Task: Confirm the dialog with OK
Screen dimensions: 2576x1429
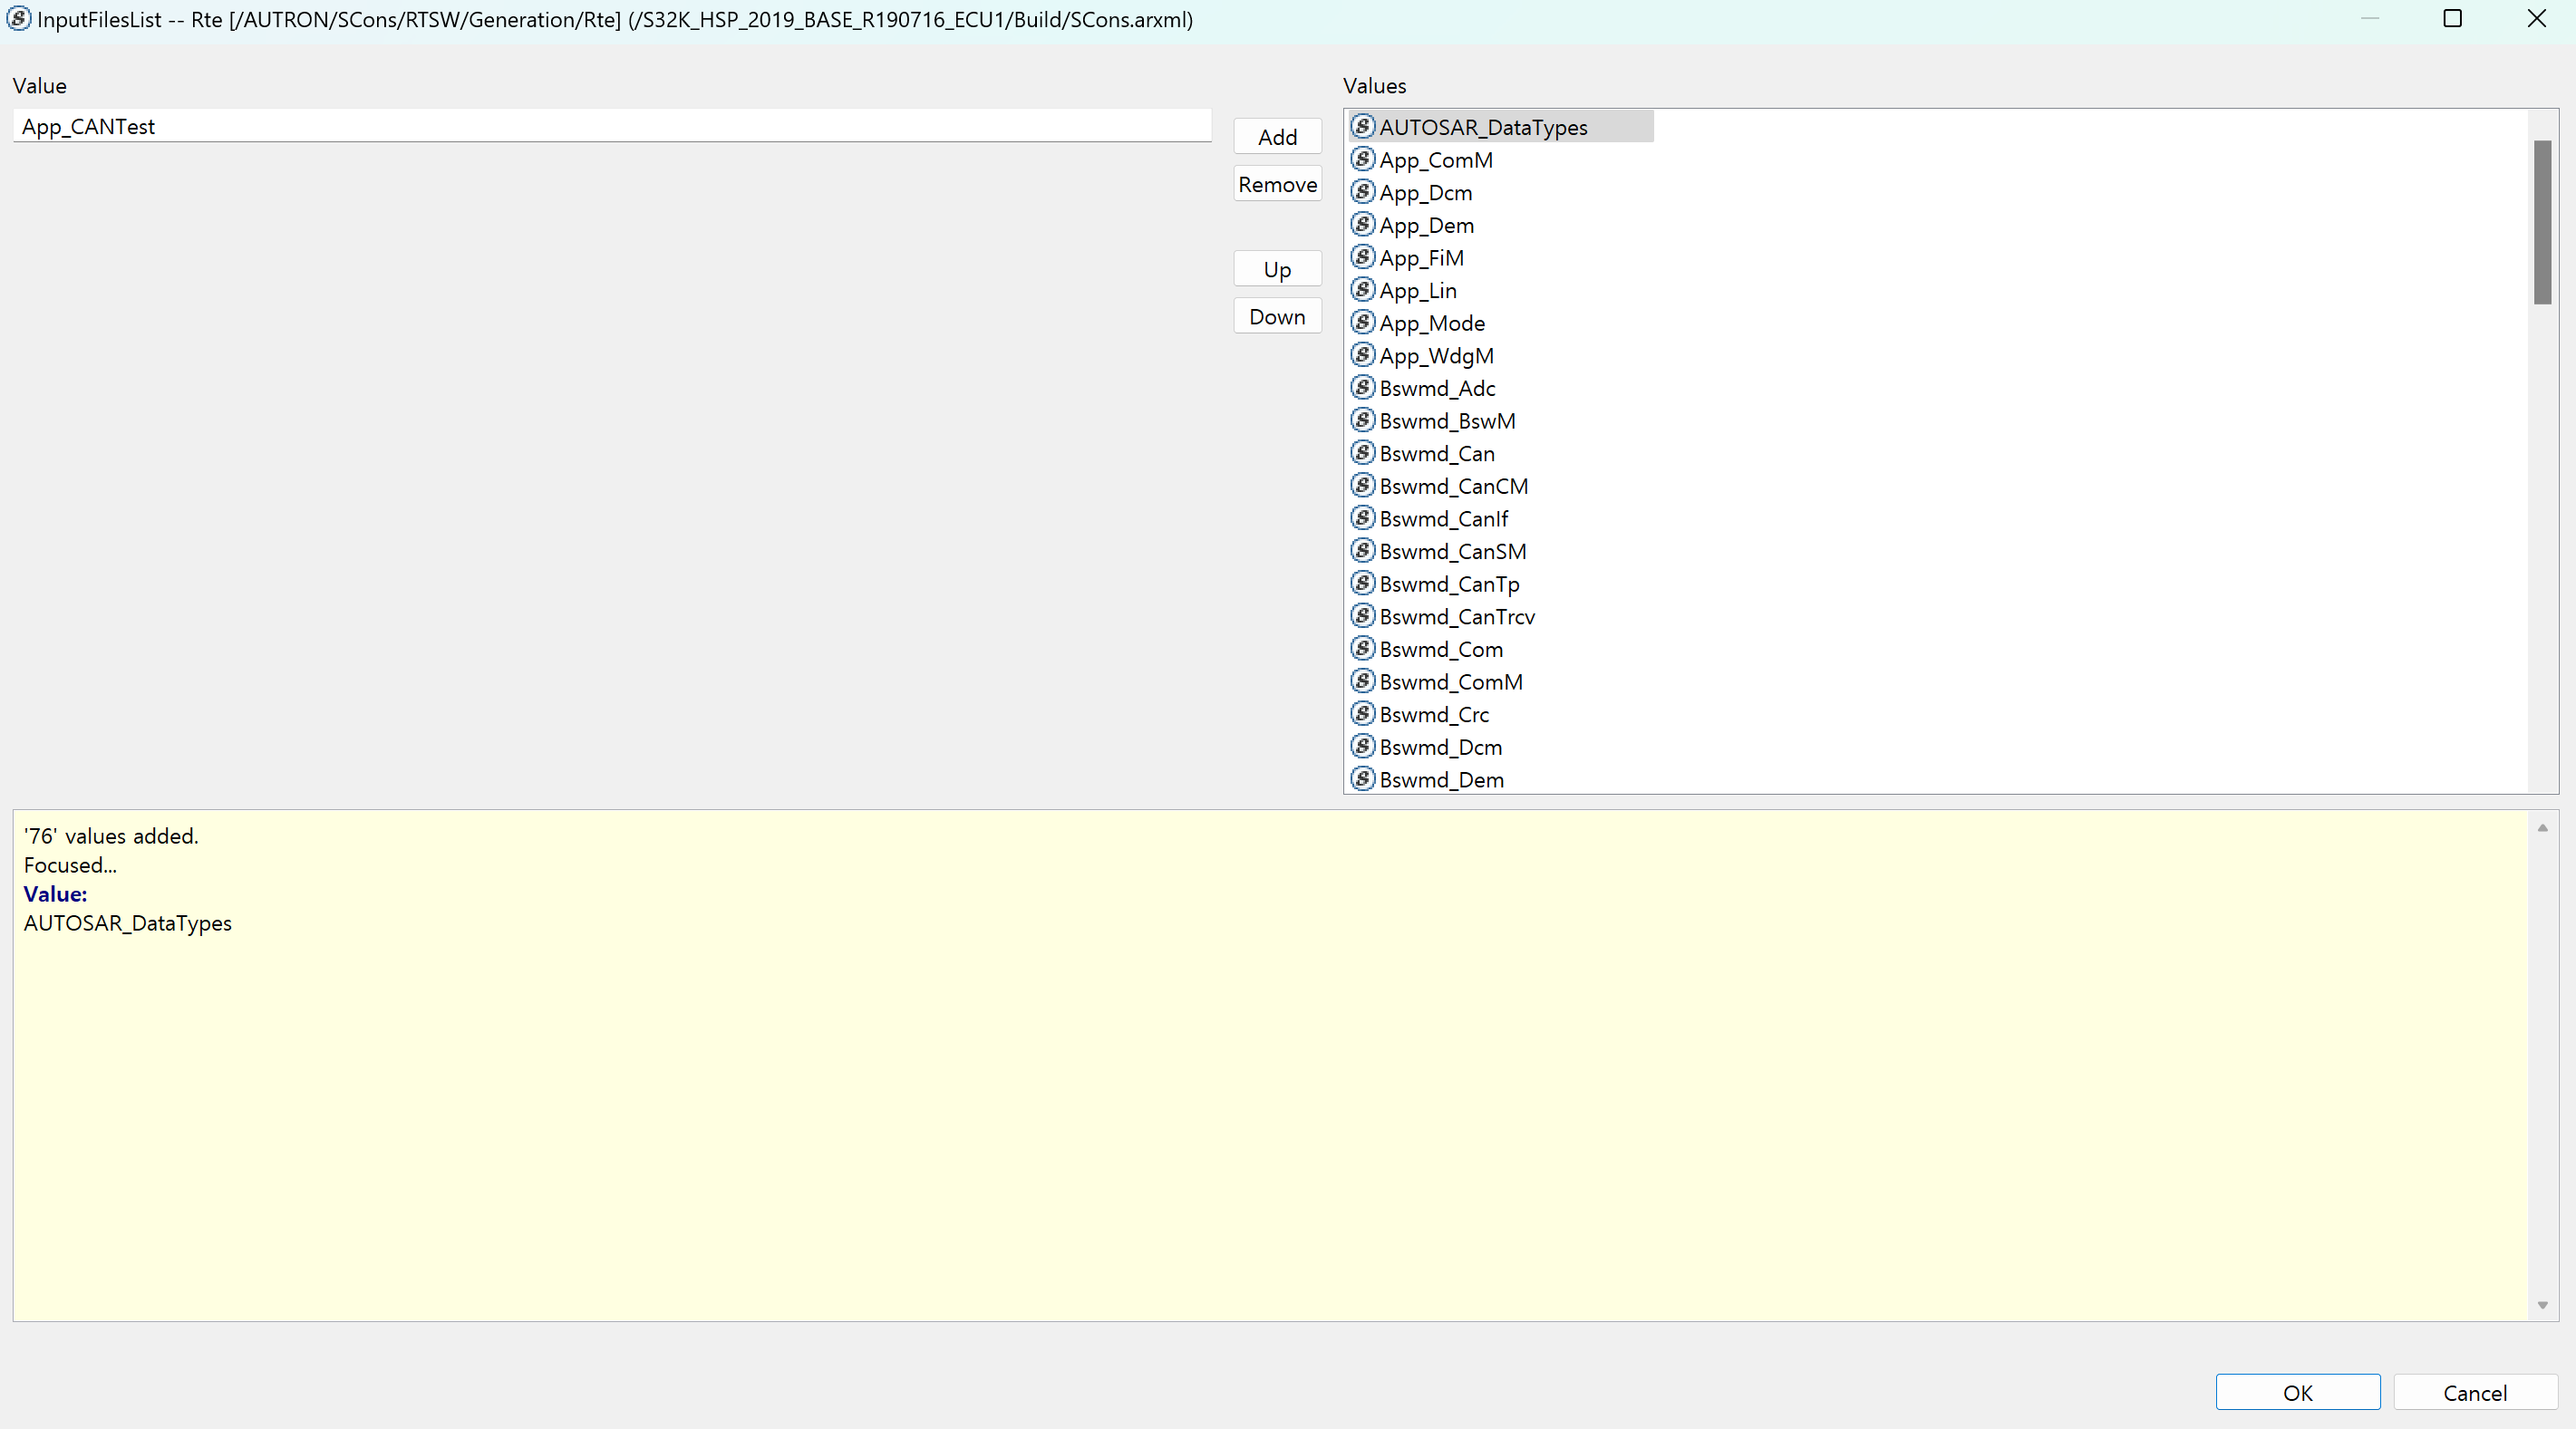Action: (x=2297, y=1392)
